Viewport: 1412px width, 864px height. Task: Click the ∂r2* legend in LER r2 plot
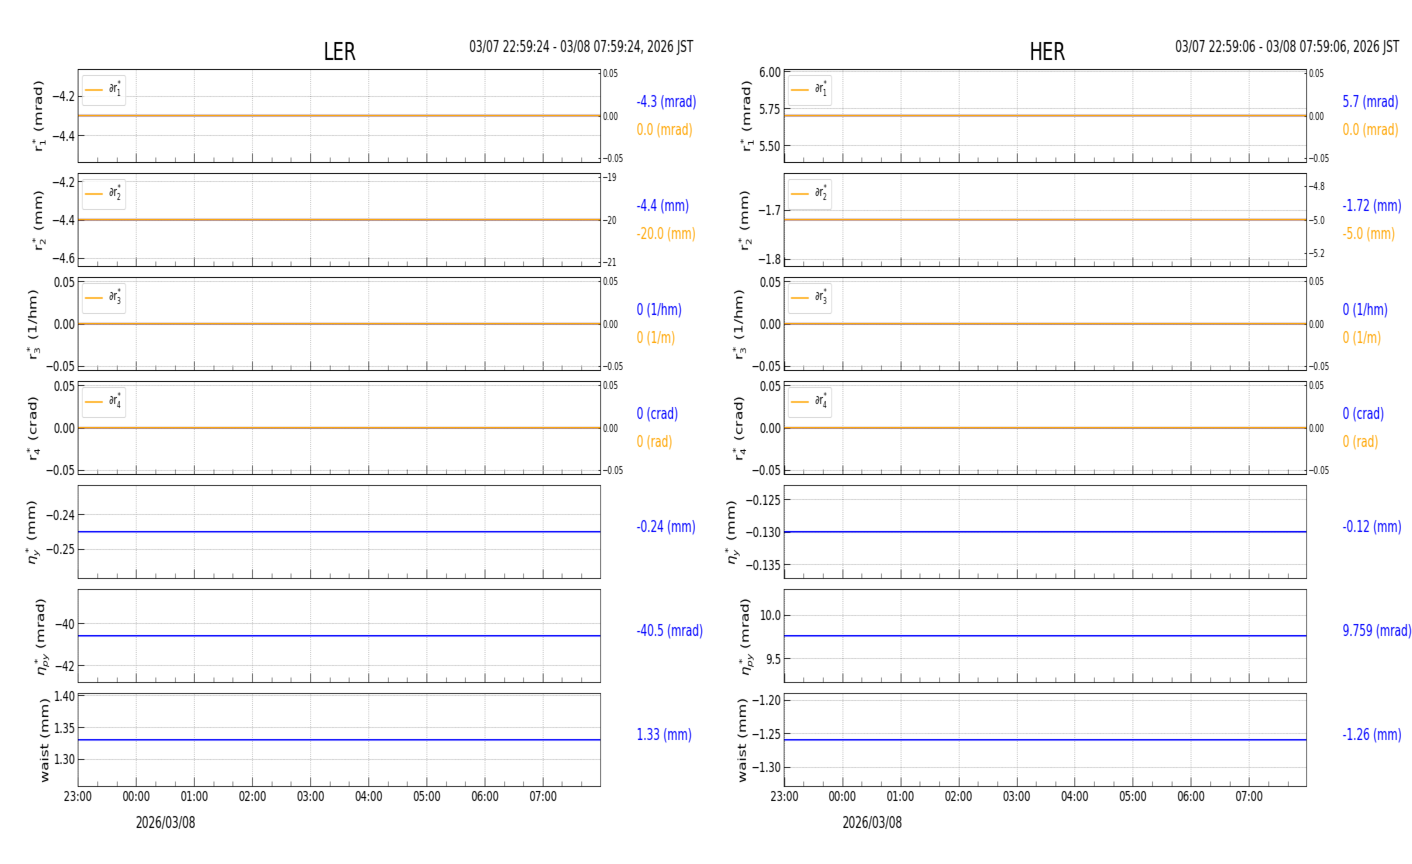pos(104,193)
